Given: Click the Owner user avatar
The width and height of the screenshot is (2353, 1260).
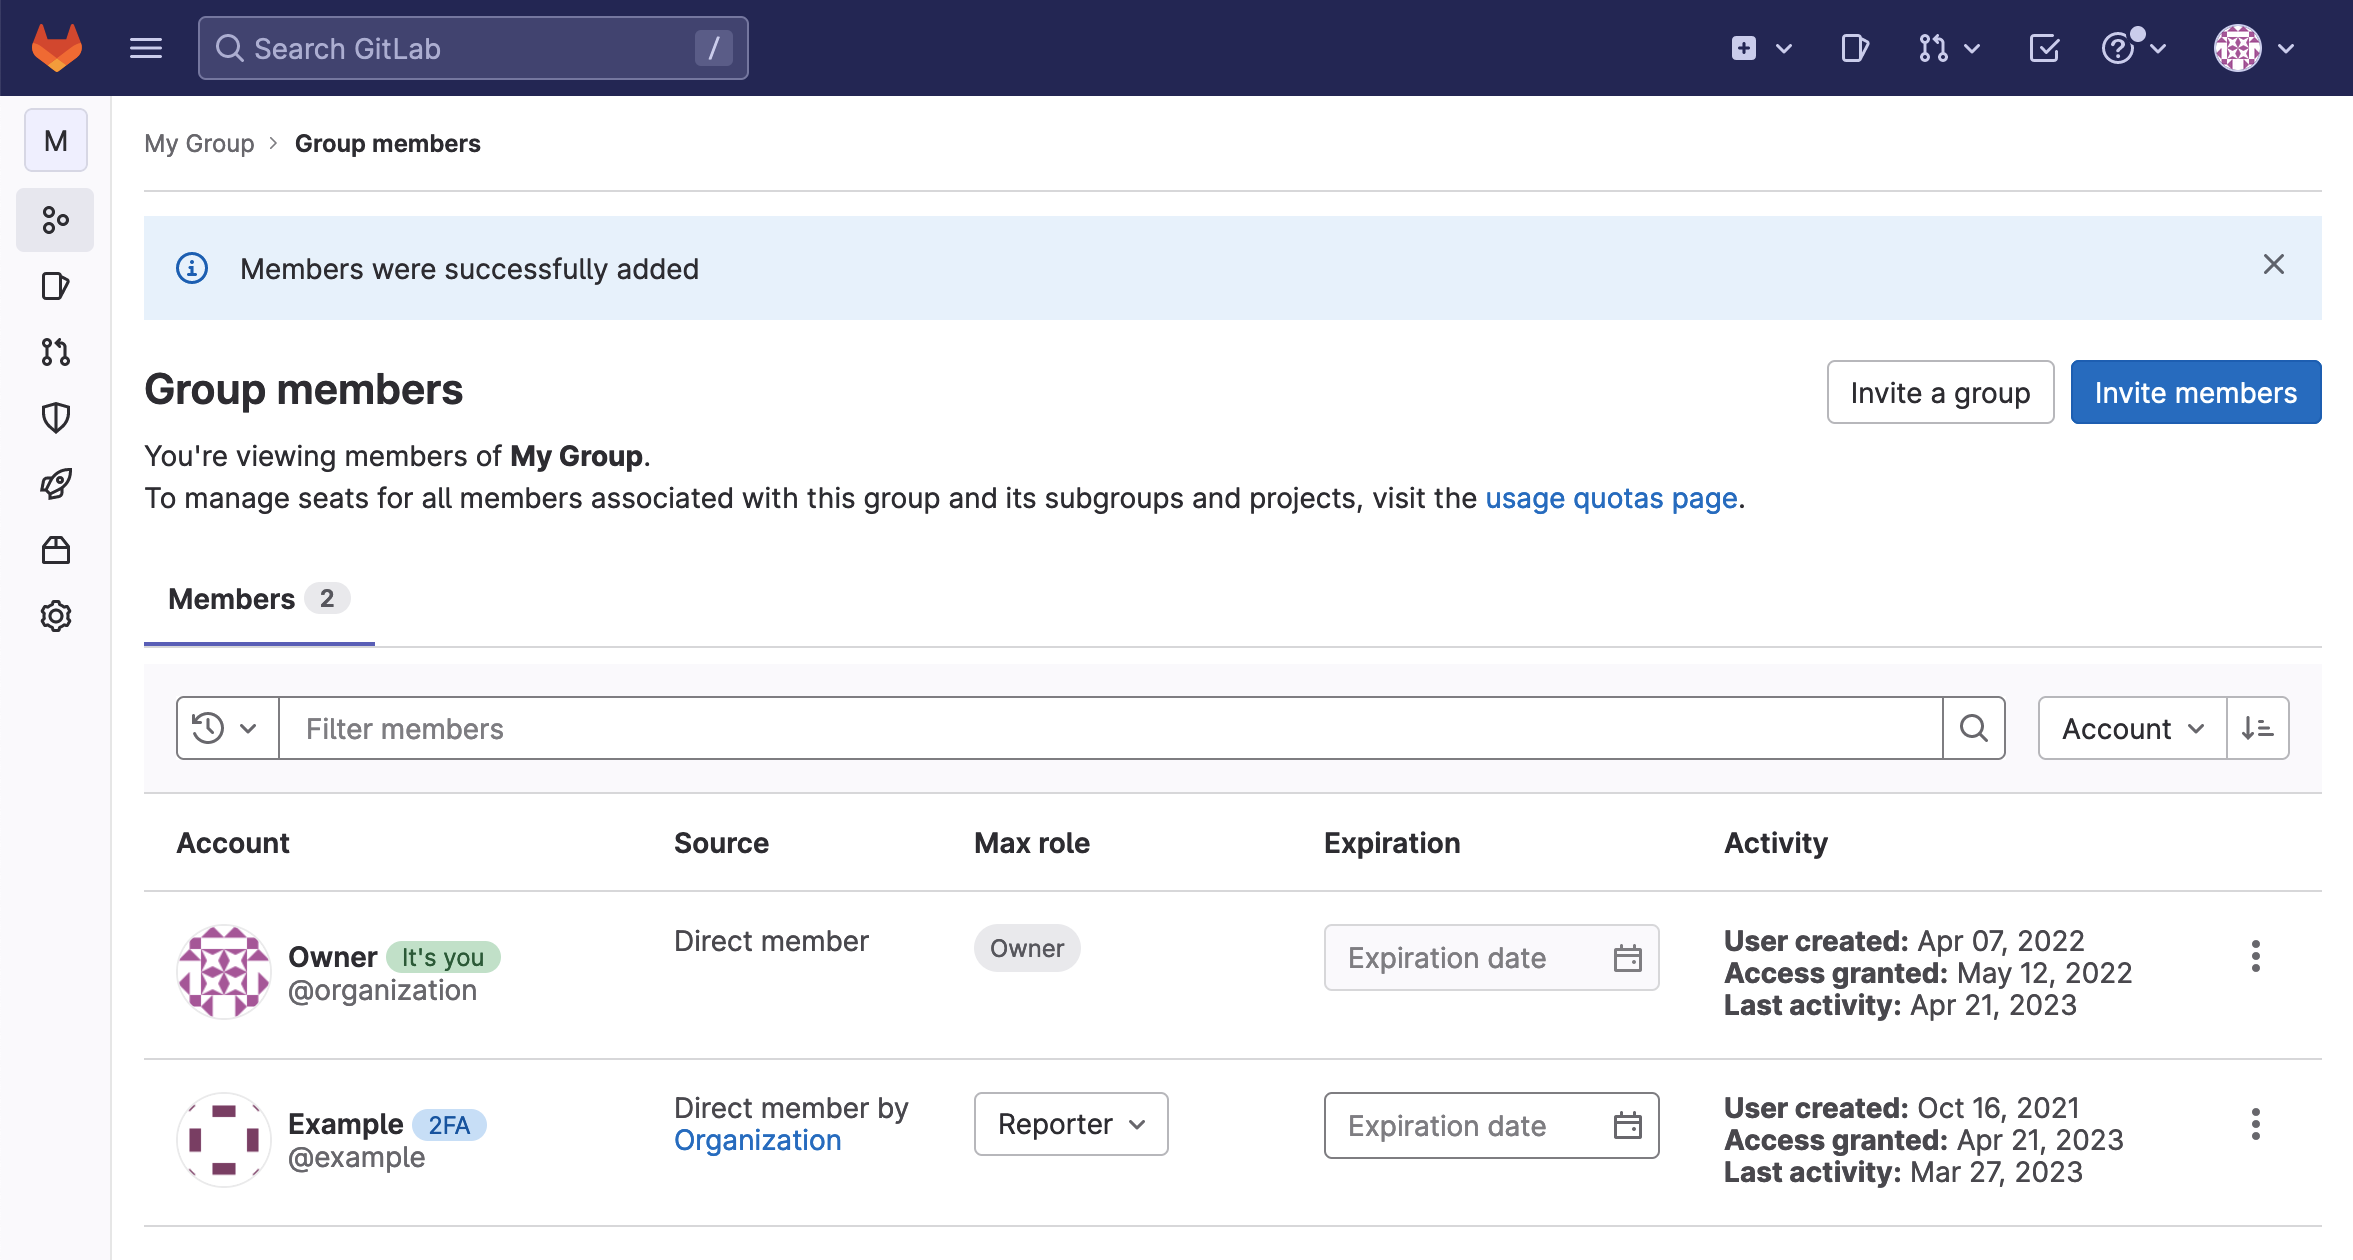Looking at the screenshot, I should [224, 973].
